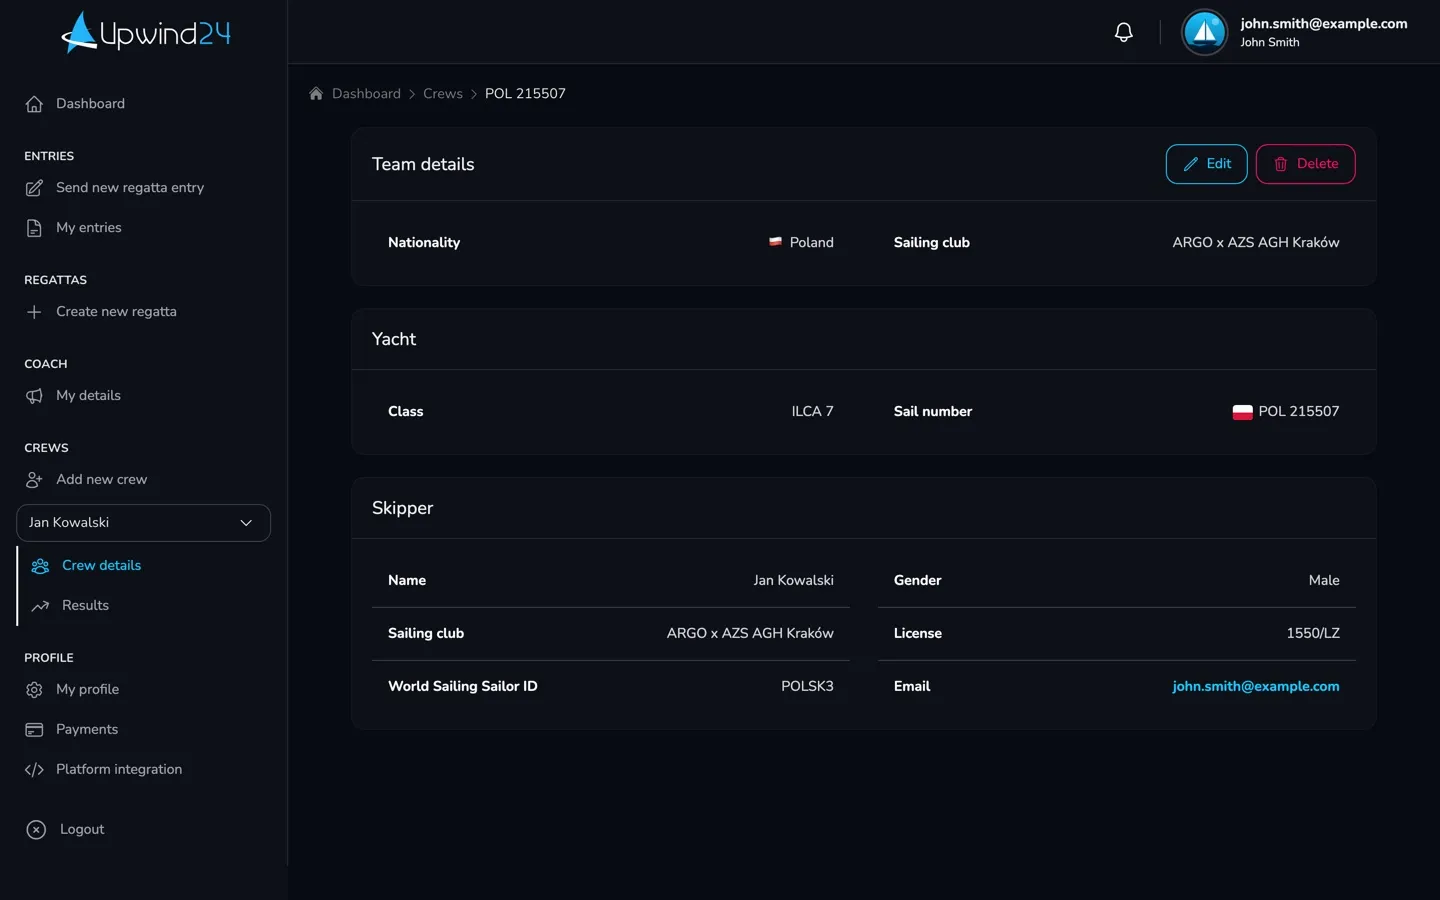This screenshot has height=900, width=1440.
Task: Click POL 215507 in the breadcrumb
Action: pyautogui.click(x=525, y=93)
